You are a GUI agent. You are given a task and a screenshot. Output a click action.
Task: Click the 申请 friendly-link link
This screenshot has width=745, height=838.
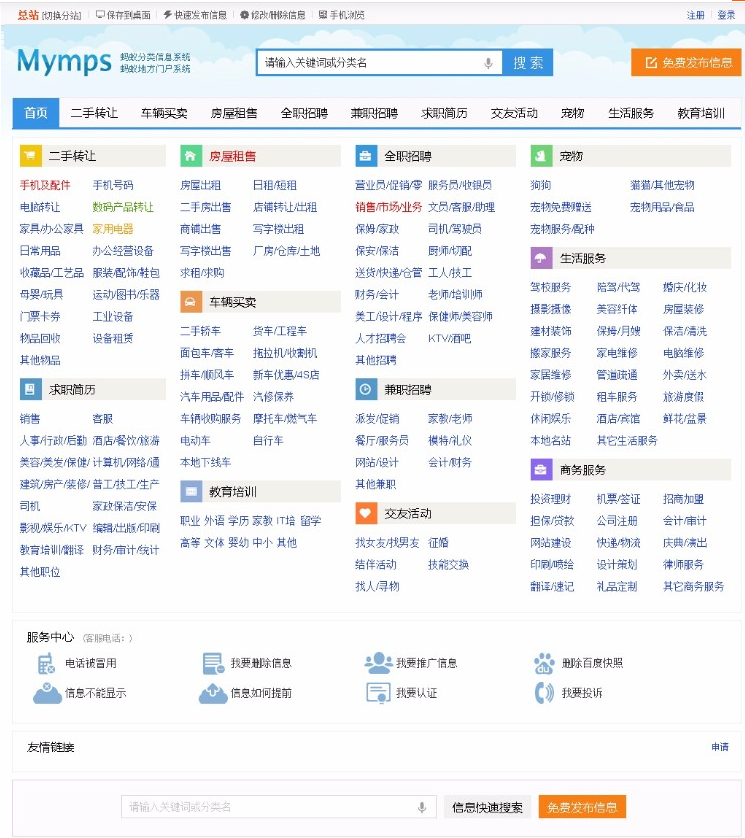tap(719, 747)
